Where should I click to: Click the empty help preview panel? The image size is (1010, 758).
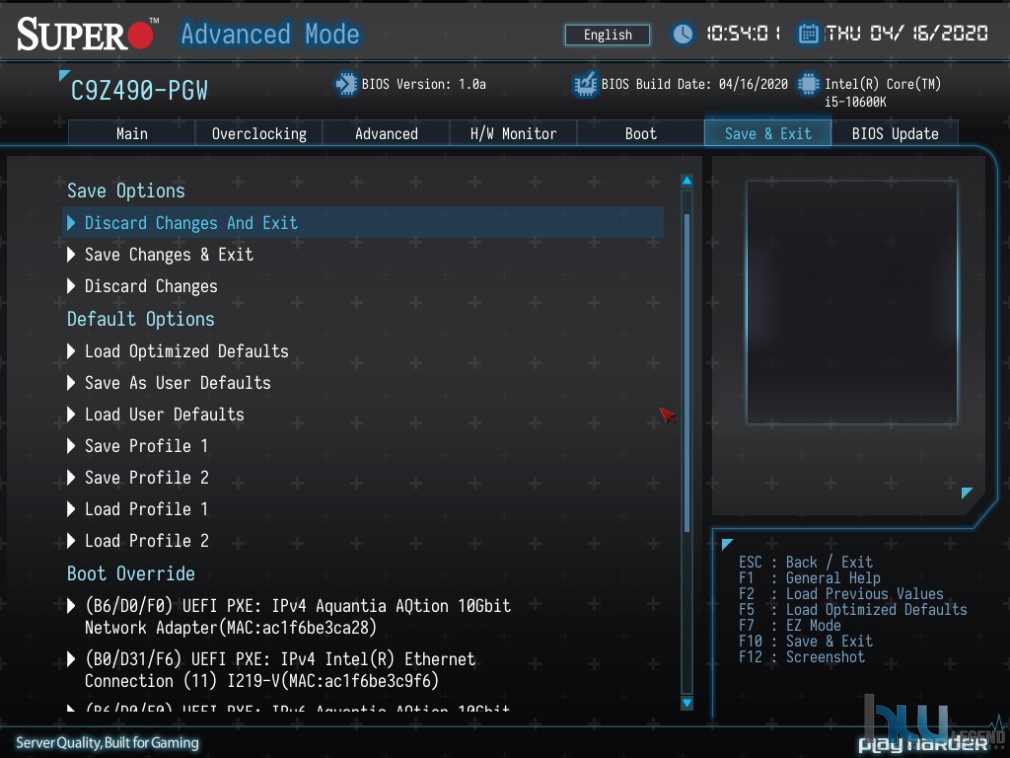852,302
